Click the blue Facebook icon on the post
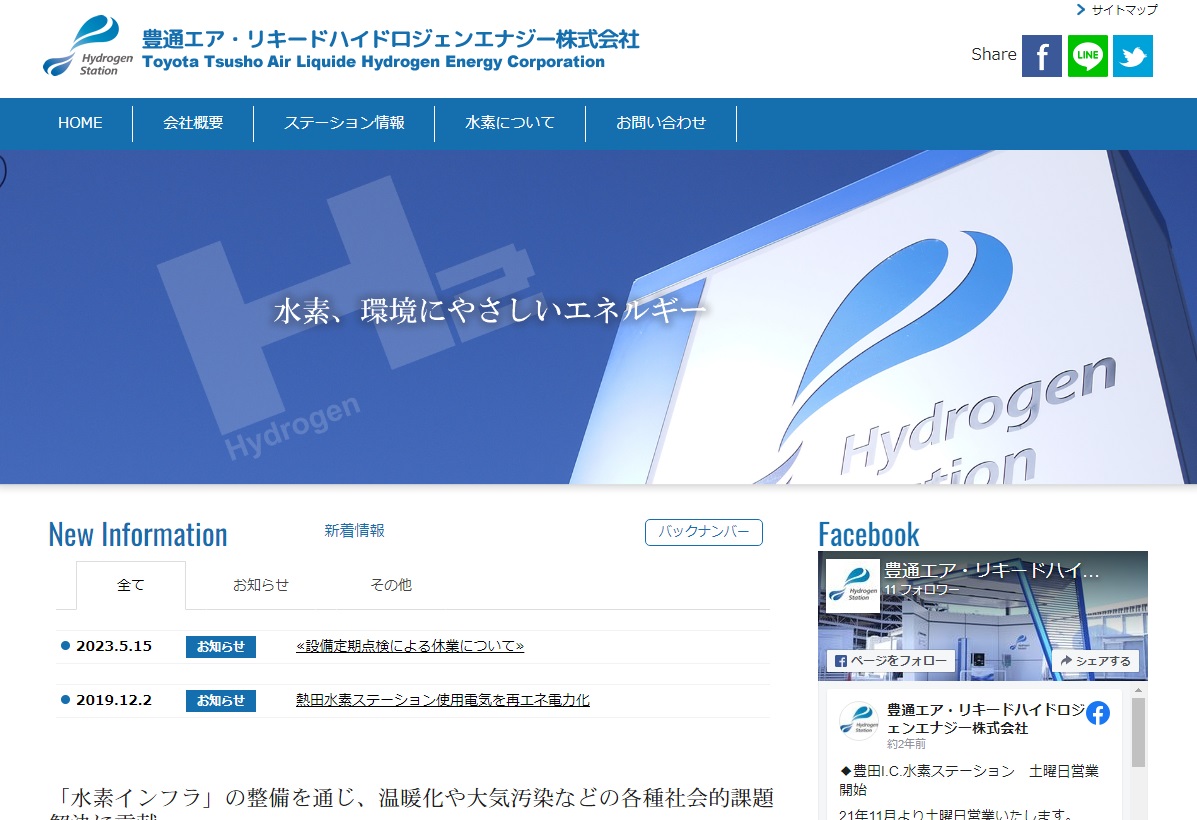 1098,713
